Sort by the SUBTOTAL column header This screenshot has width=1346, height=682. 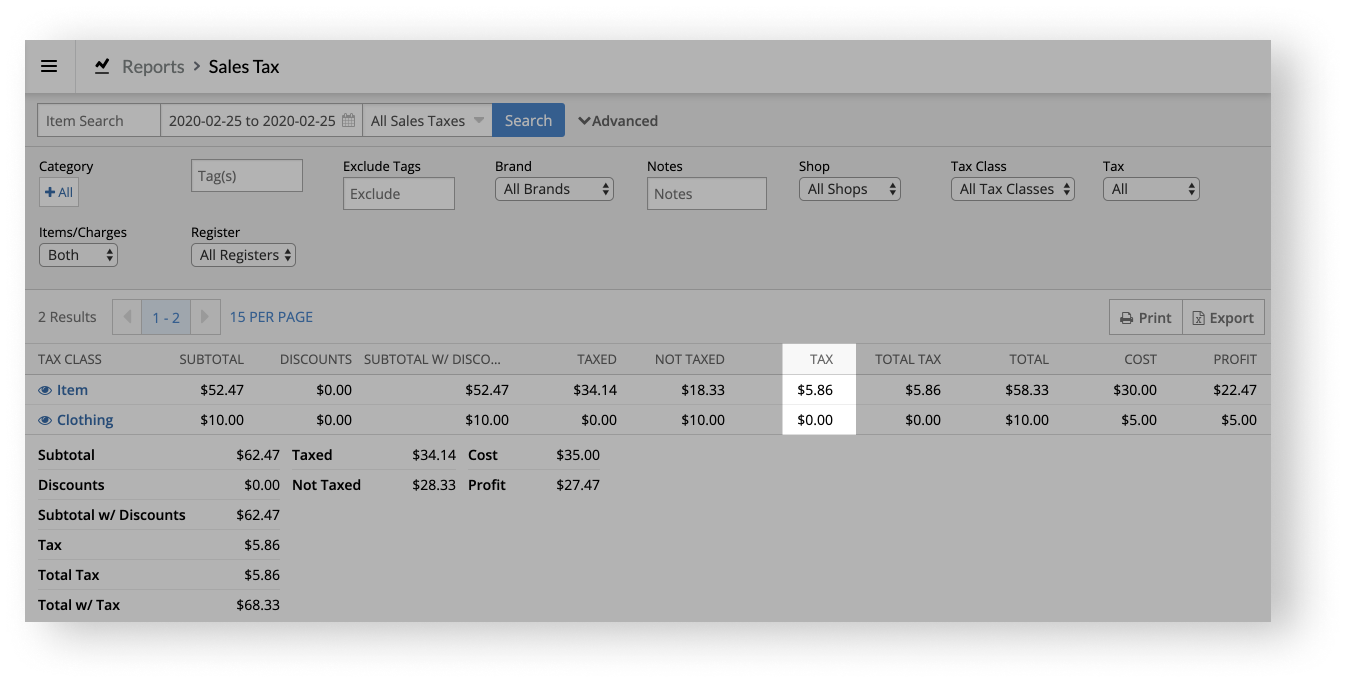pos(212,359)
